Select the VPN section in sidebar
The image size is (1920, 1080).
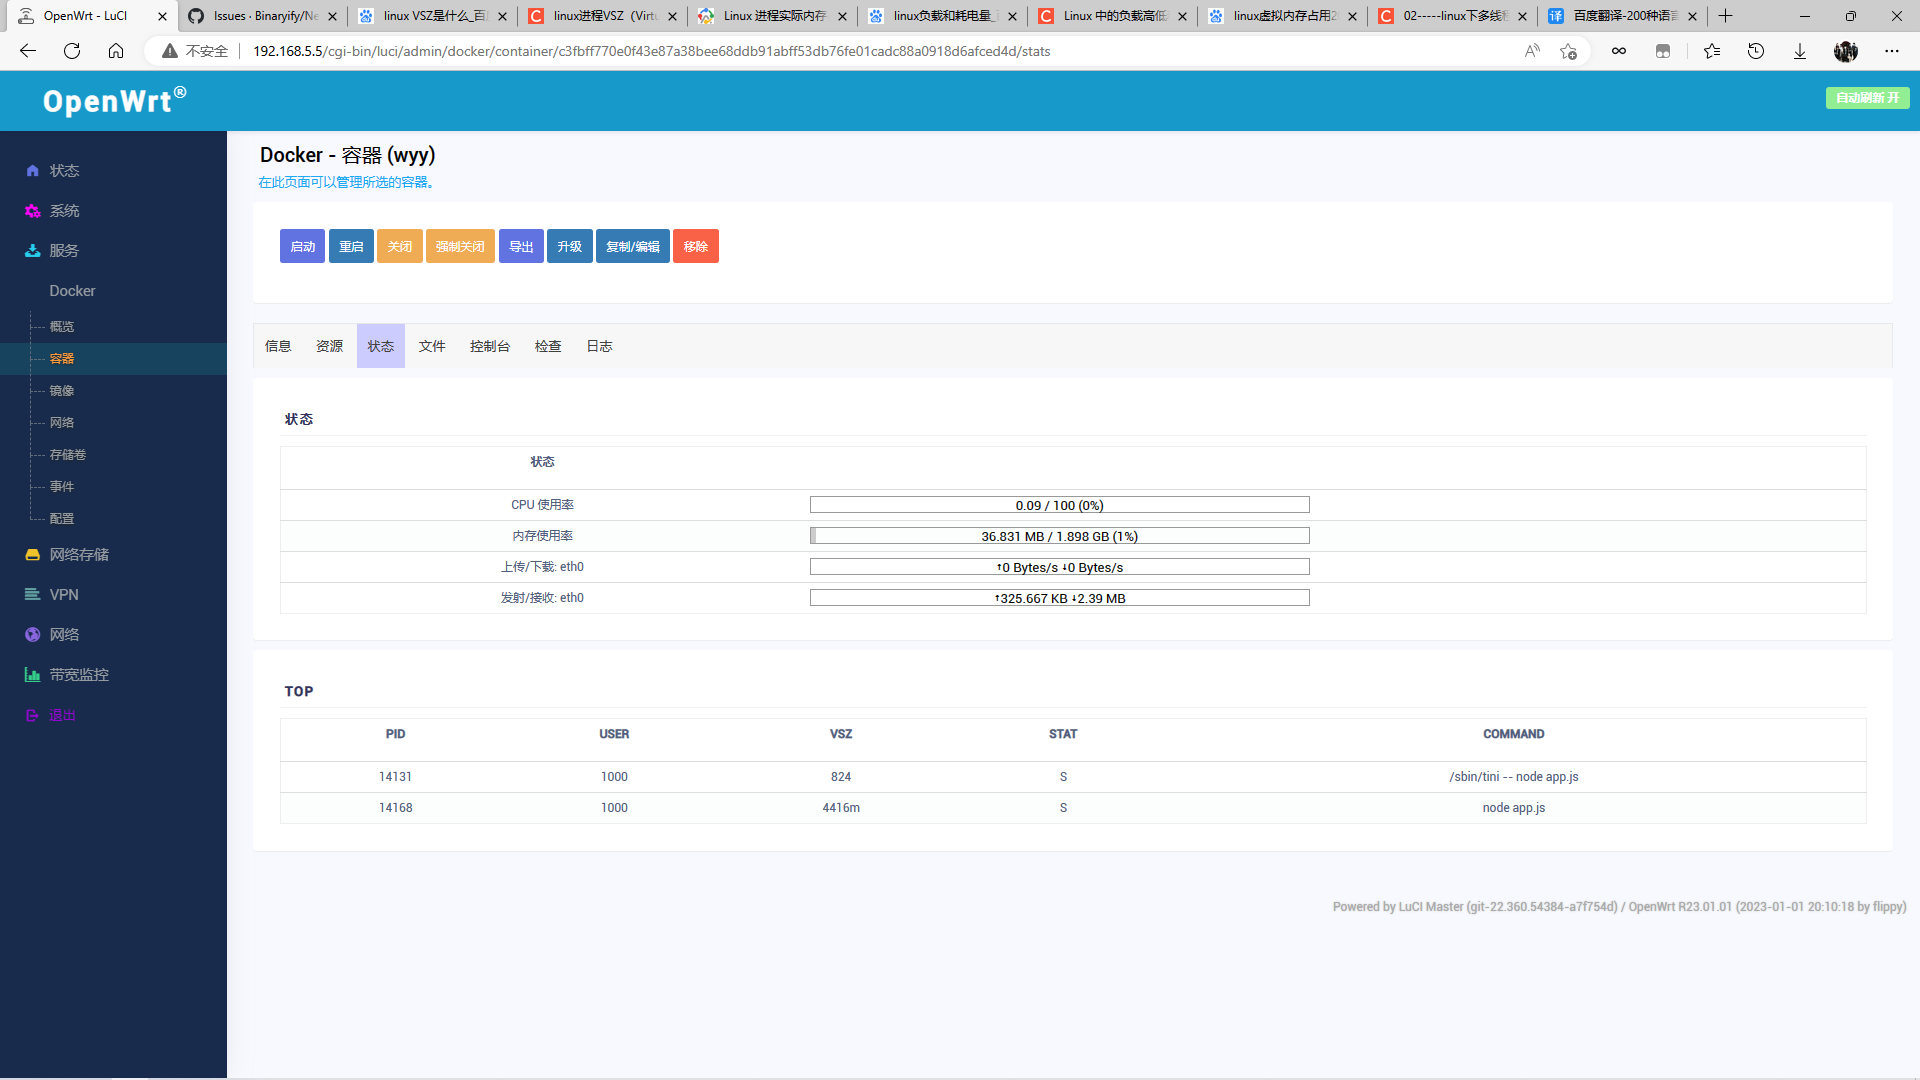pyautogui.click(x=63, y=594)
